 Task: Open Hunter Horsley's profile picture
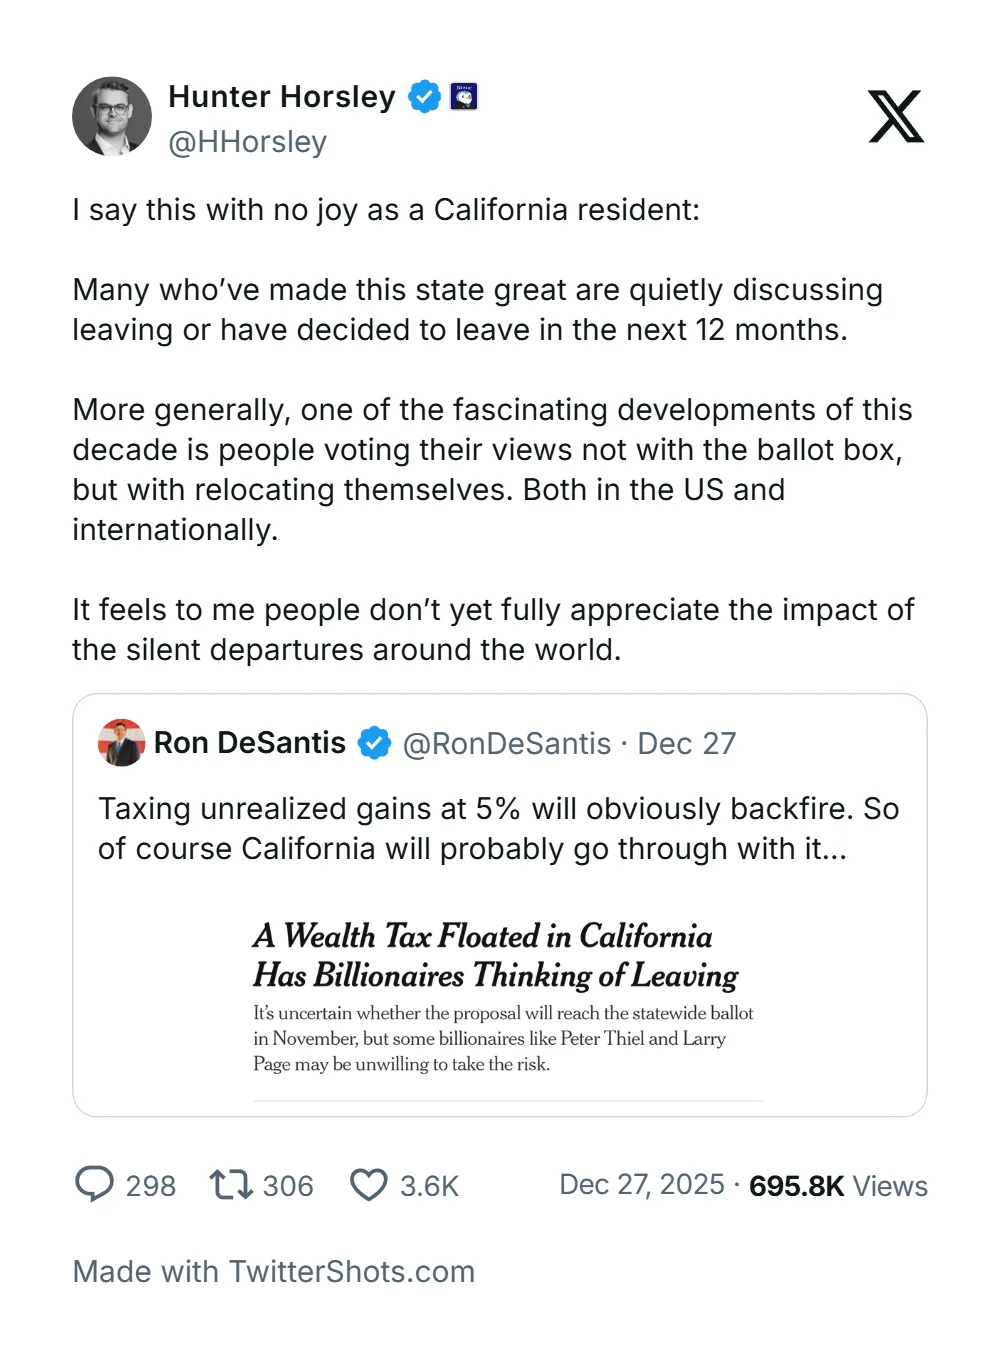click(112, 117)
